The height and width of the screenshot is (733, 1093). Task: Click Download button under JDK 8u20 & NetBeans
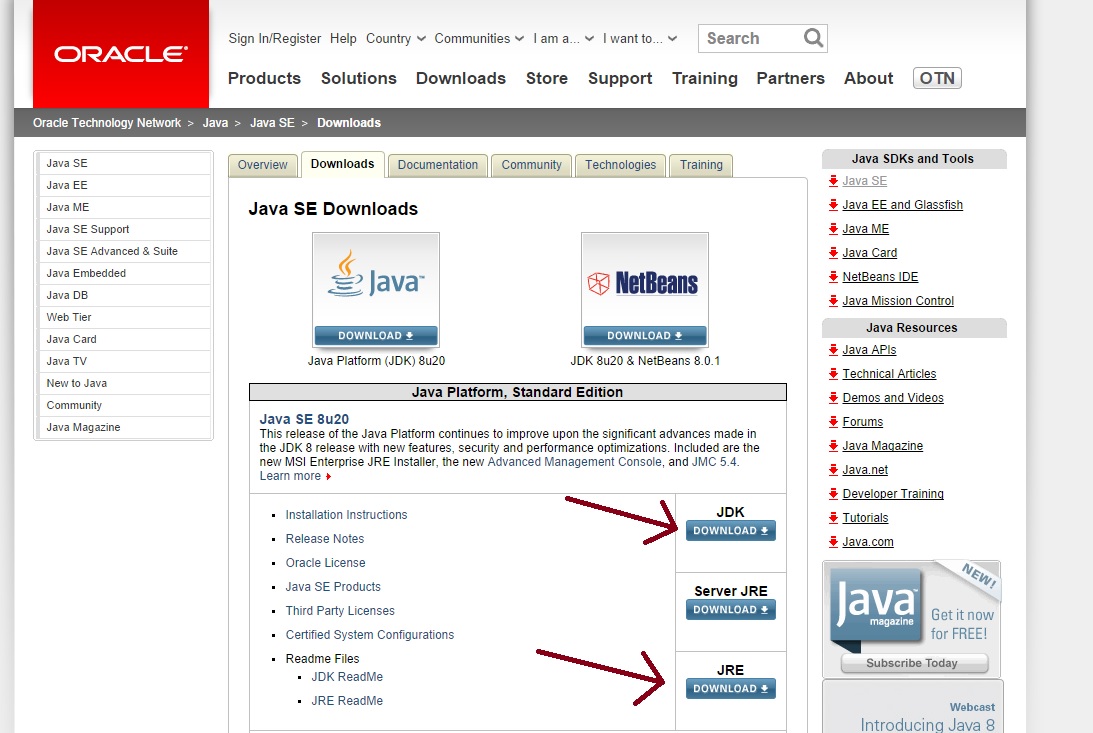pos(645,336)
